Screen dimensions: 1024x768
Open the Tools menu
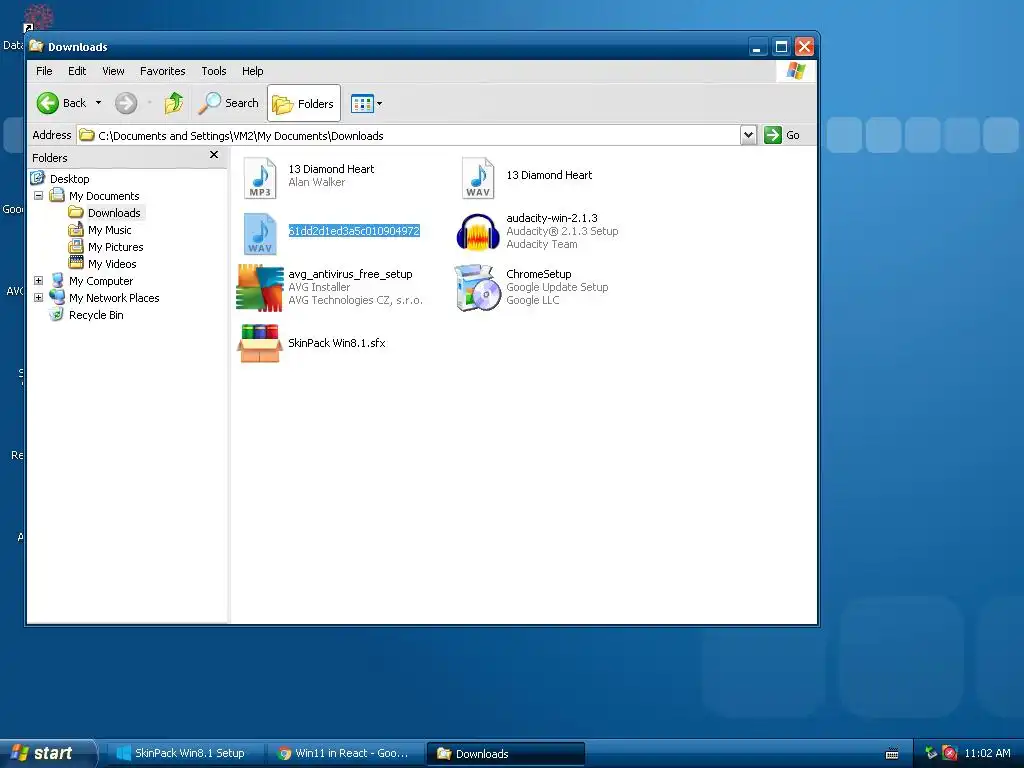coord(214,71)
